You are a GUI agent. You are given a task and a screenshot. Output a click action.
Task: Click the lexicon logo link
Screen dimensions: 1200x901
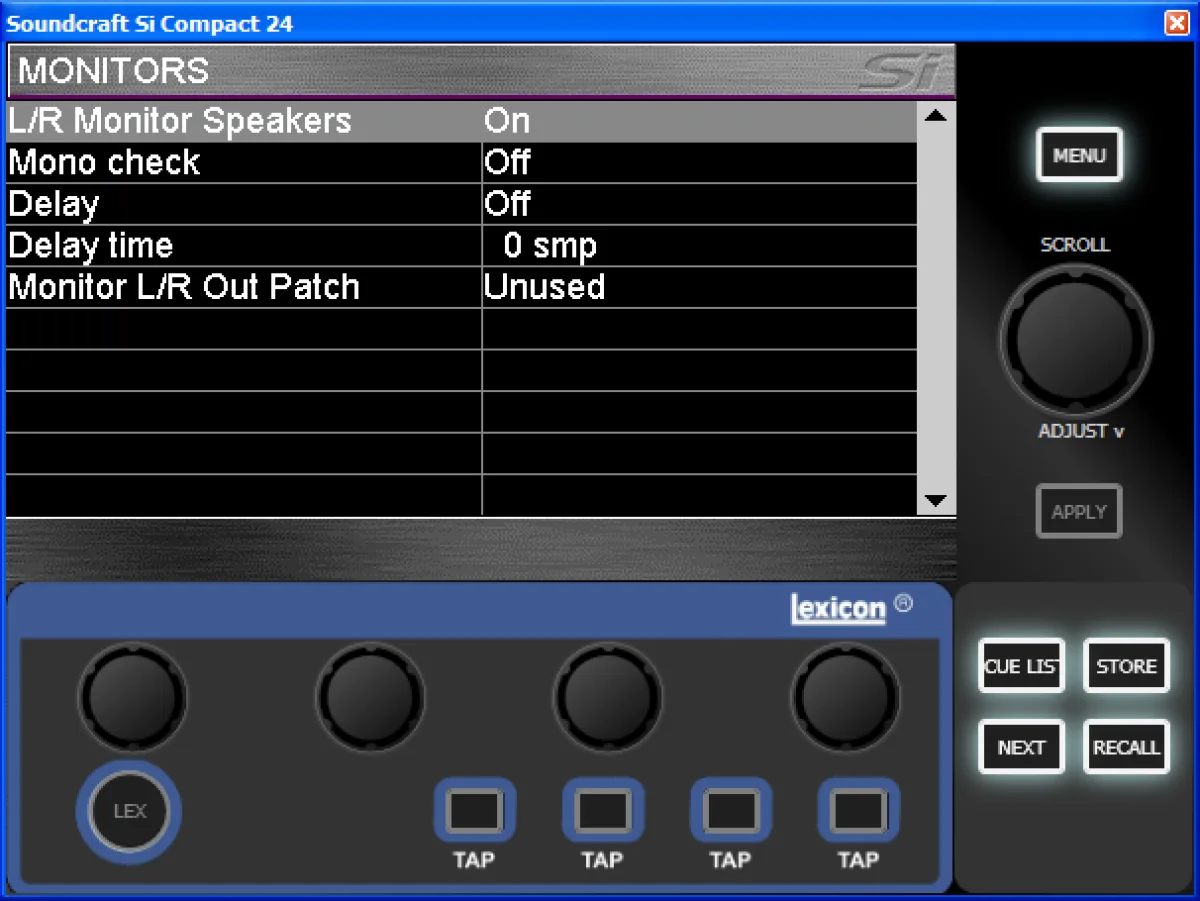[838, 609]
